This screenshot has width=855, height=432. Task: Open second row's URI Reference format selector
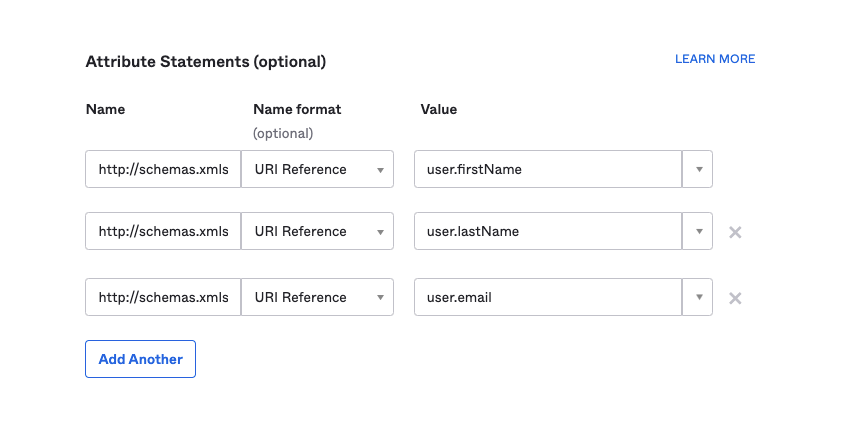317,231
